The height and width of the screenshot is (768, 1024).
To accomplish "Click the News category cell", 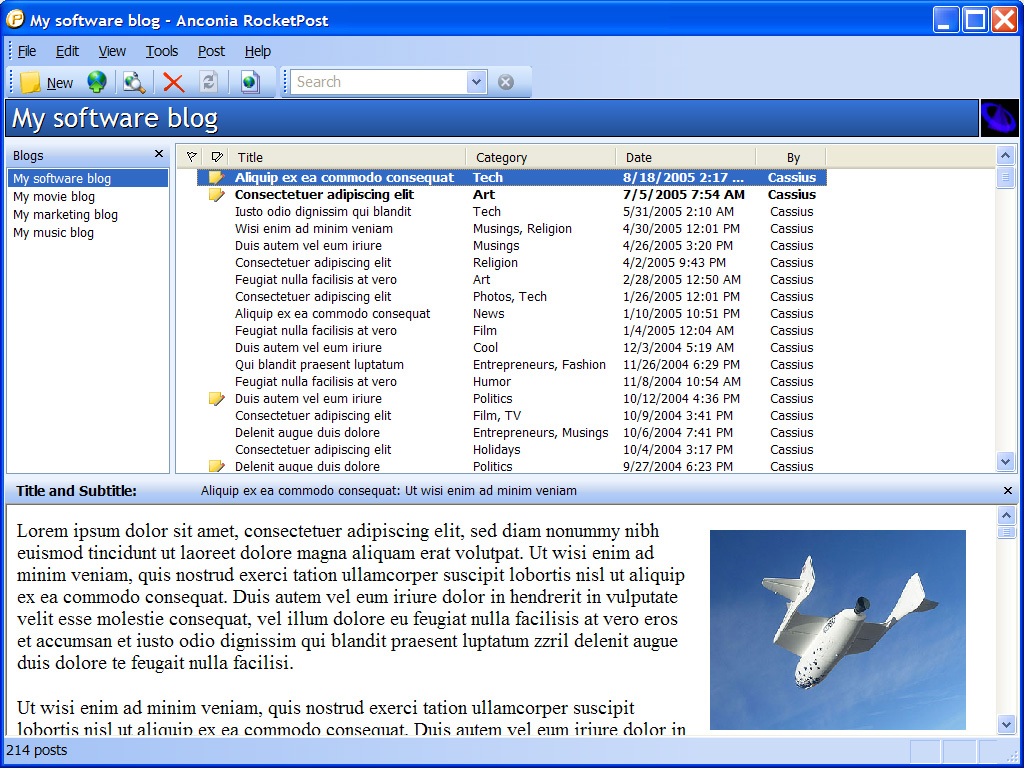I will click(488, 313).
